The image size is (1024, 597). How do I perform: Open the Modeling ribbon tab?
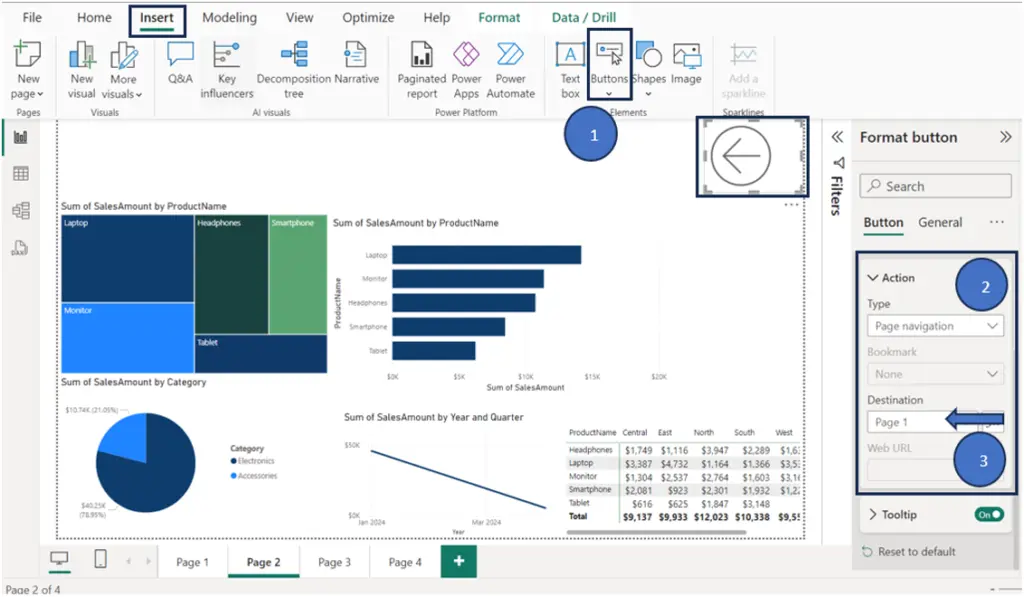pos(229,18)
